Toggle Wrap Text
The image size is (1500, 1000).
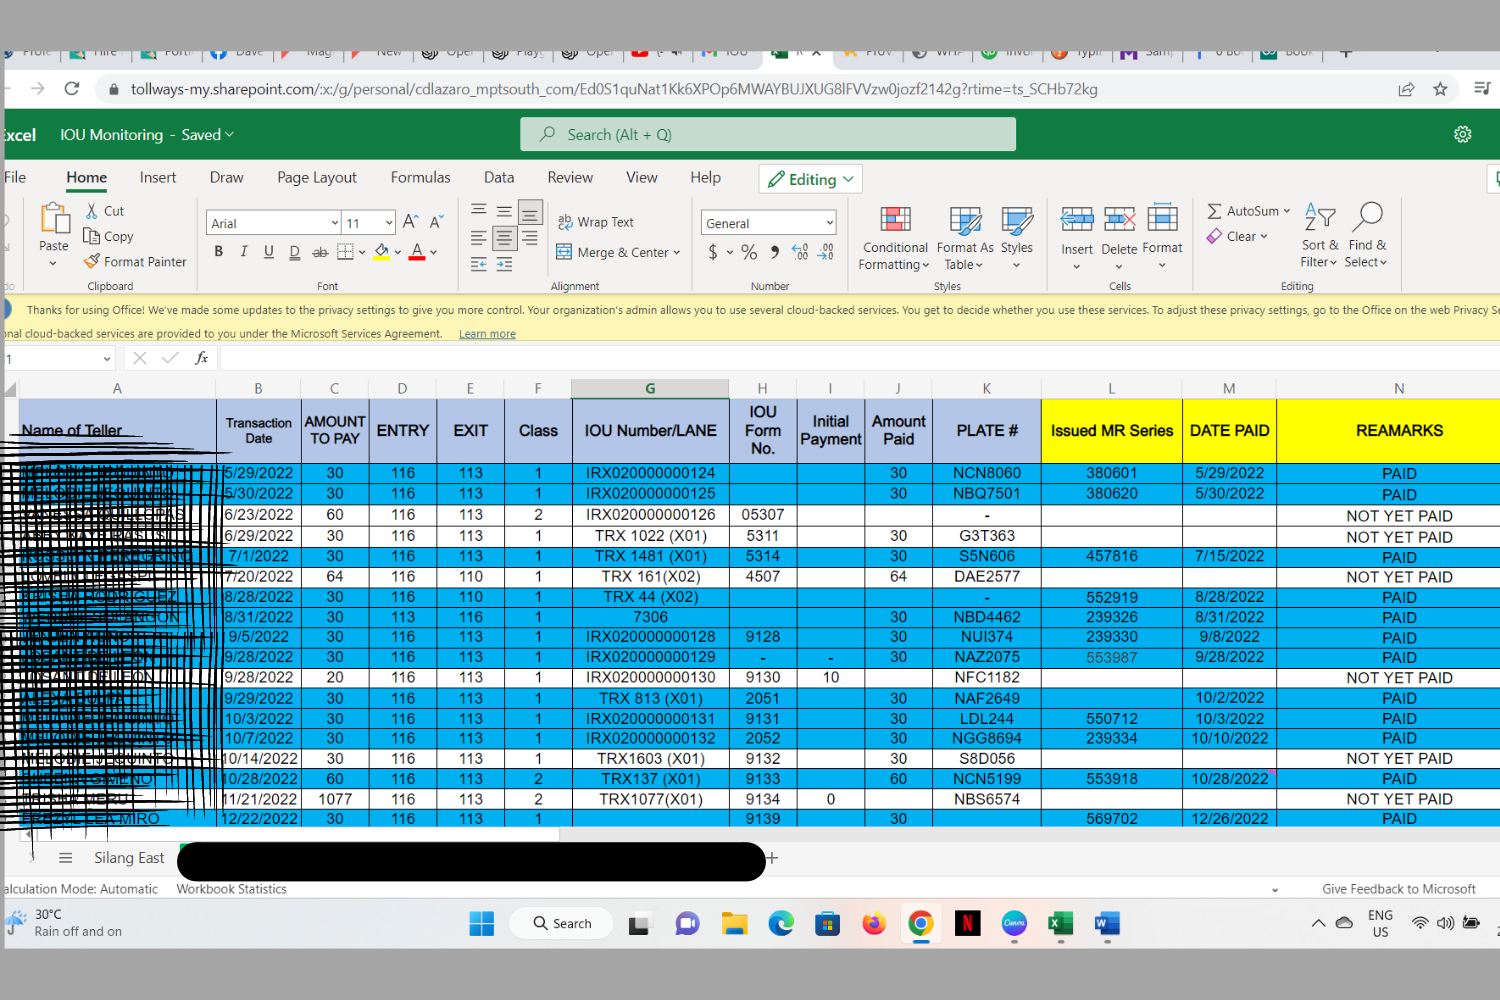596,222
